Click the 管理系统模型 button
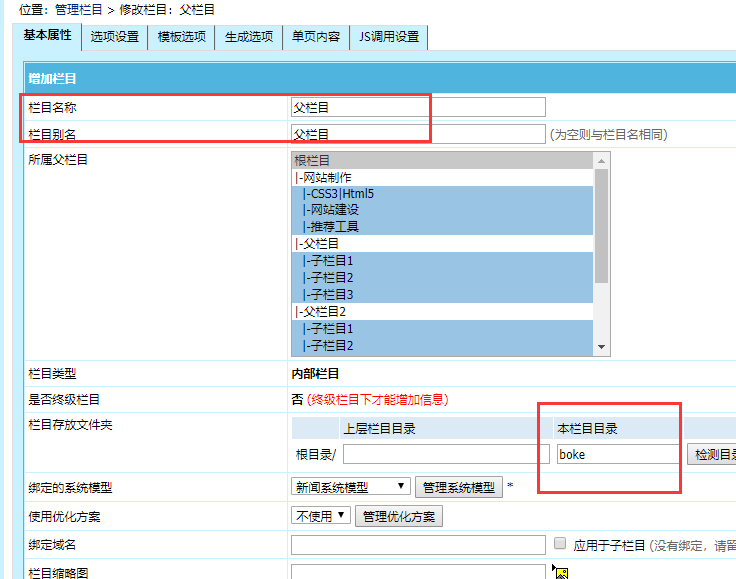 pyautogui.click(x=457, y=487)
